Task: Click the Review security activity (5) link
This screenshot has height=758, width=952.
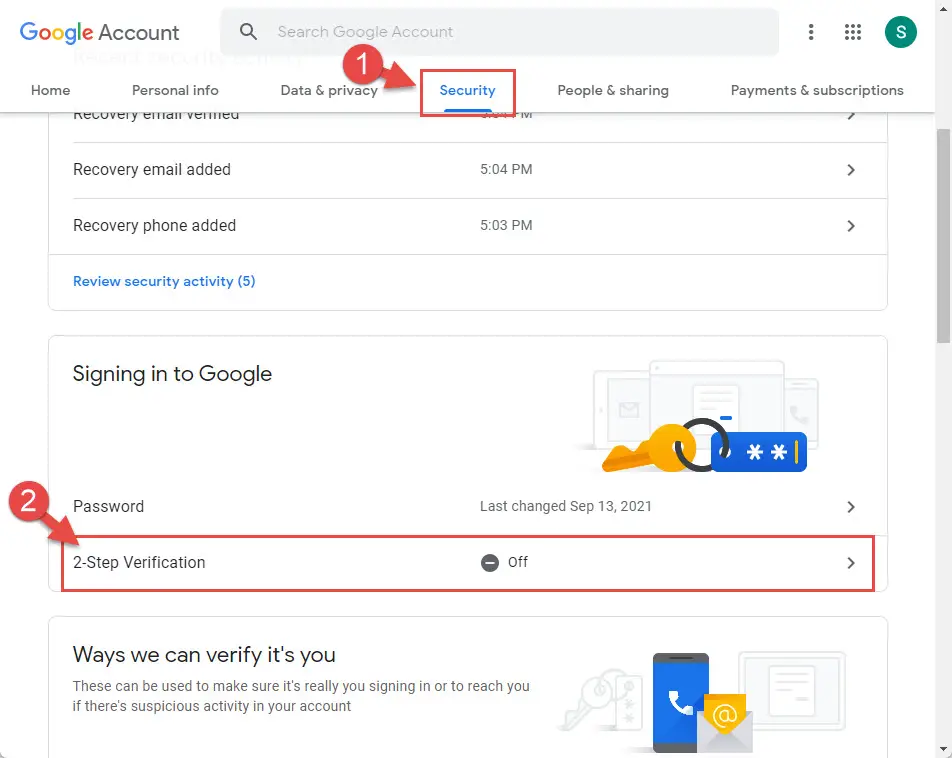Action: [x=164, y=281]
